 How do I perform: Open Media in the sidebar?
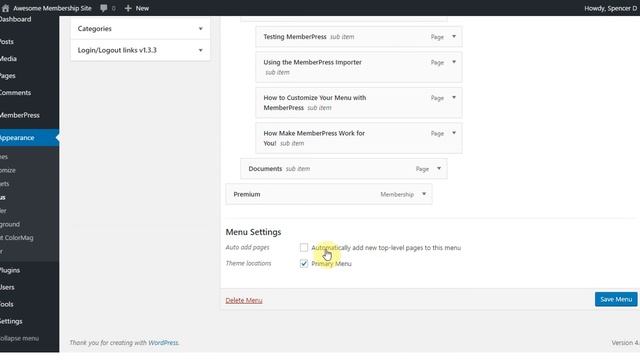[9, 59]
